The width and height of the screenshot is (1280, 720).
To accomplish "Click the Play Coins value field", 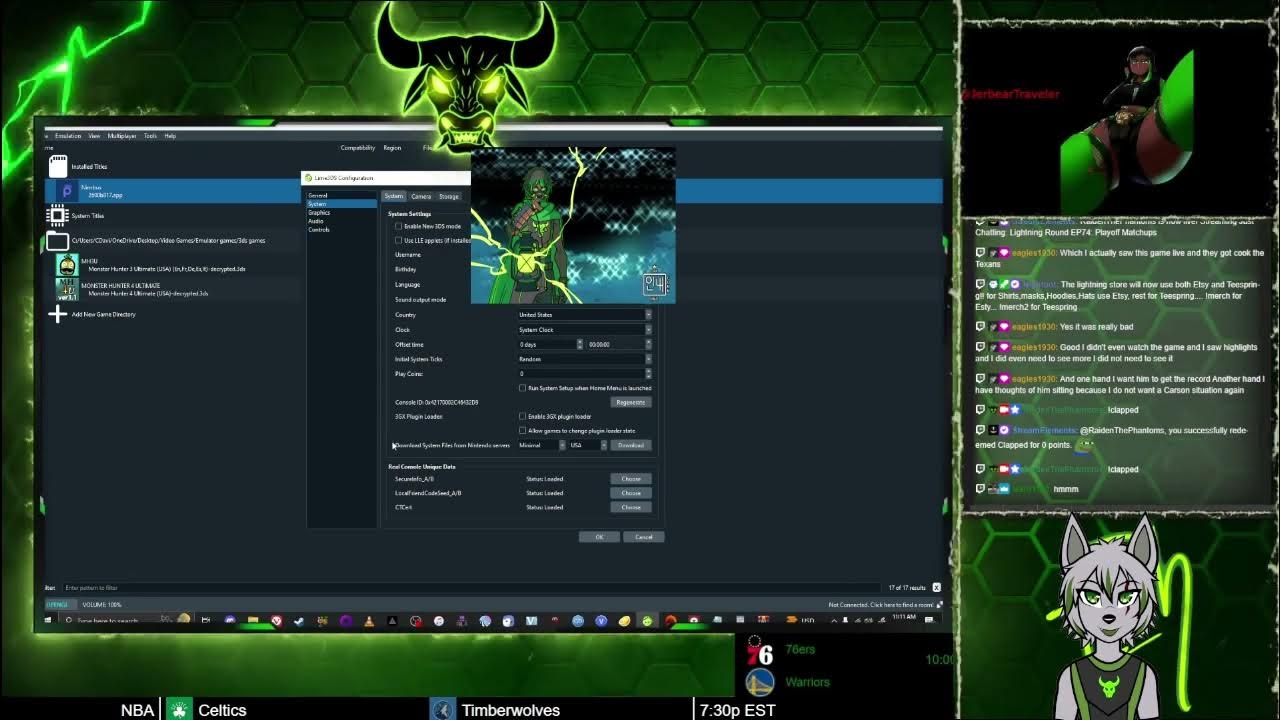I will (x=581, y=373).
